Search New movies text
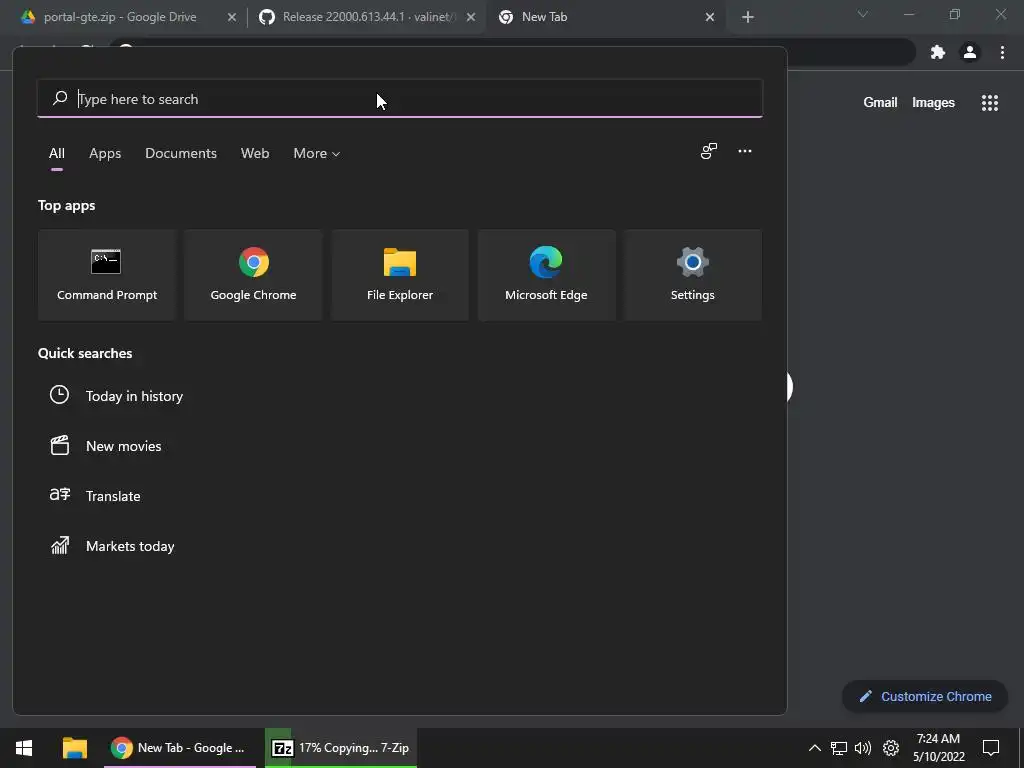Screen dimensions: 1024x768 click(x=123, y=446)
